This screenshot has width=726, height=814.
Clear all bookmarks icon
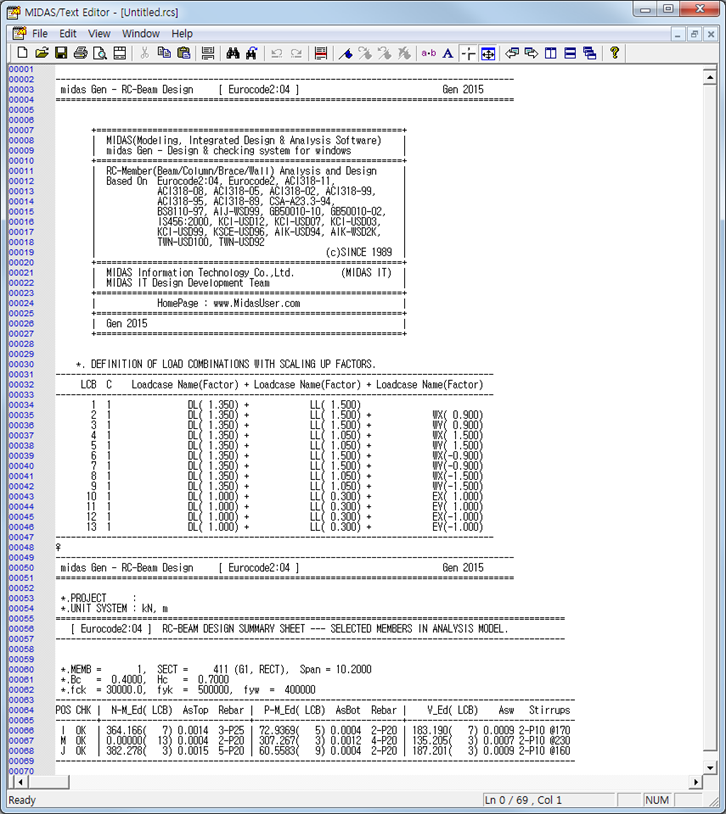point(404,53)
